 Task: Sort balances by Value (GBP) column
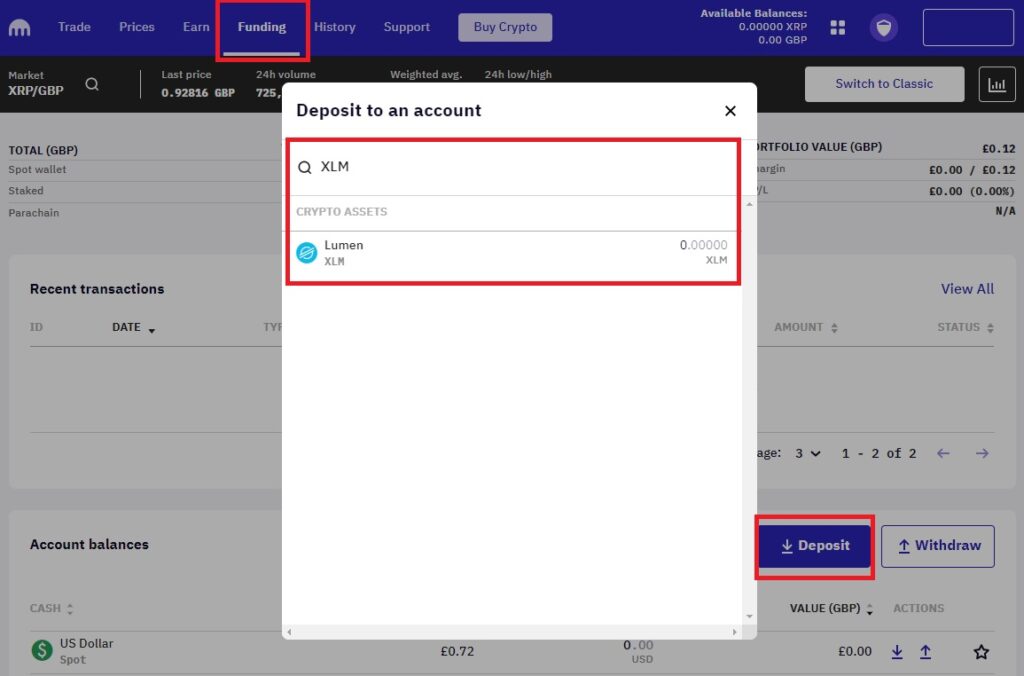(831, 609)
